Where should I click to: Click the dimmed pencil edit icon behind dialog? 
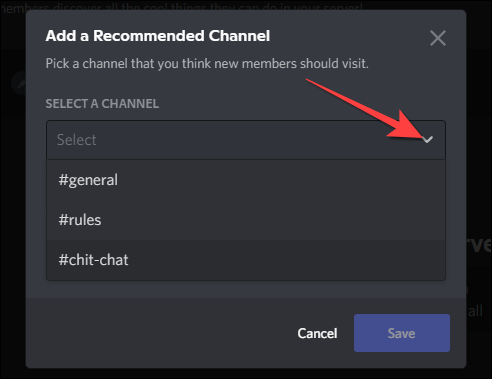coord(19,83)
